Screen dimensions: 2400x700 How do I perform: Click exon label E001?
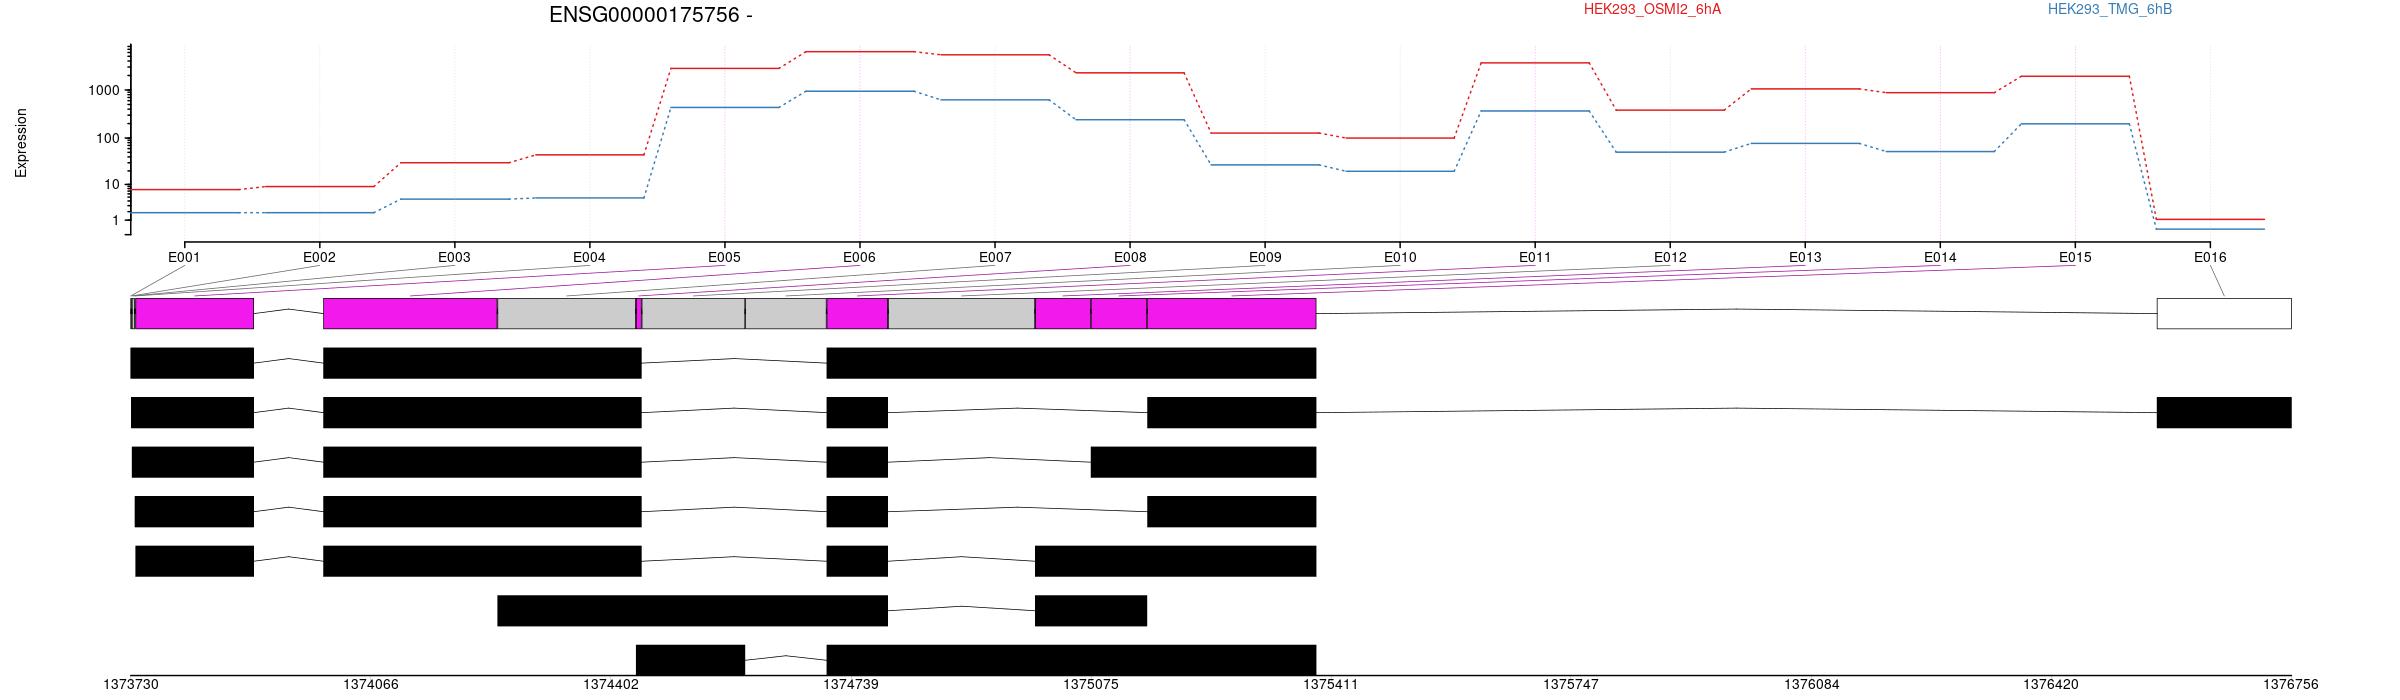click(x=184, y=257)
